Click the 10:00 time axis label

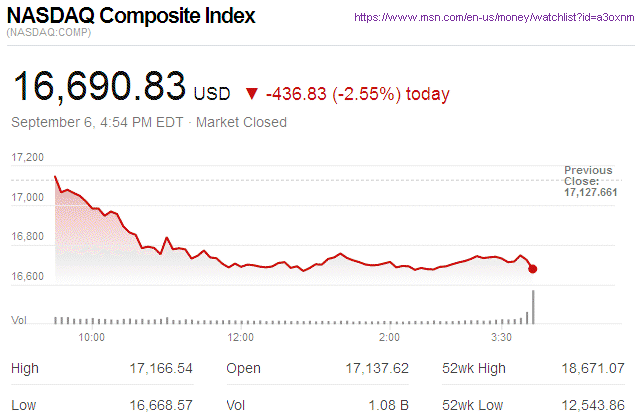tap(91, 337)
